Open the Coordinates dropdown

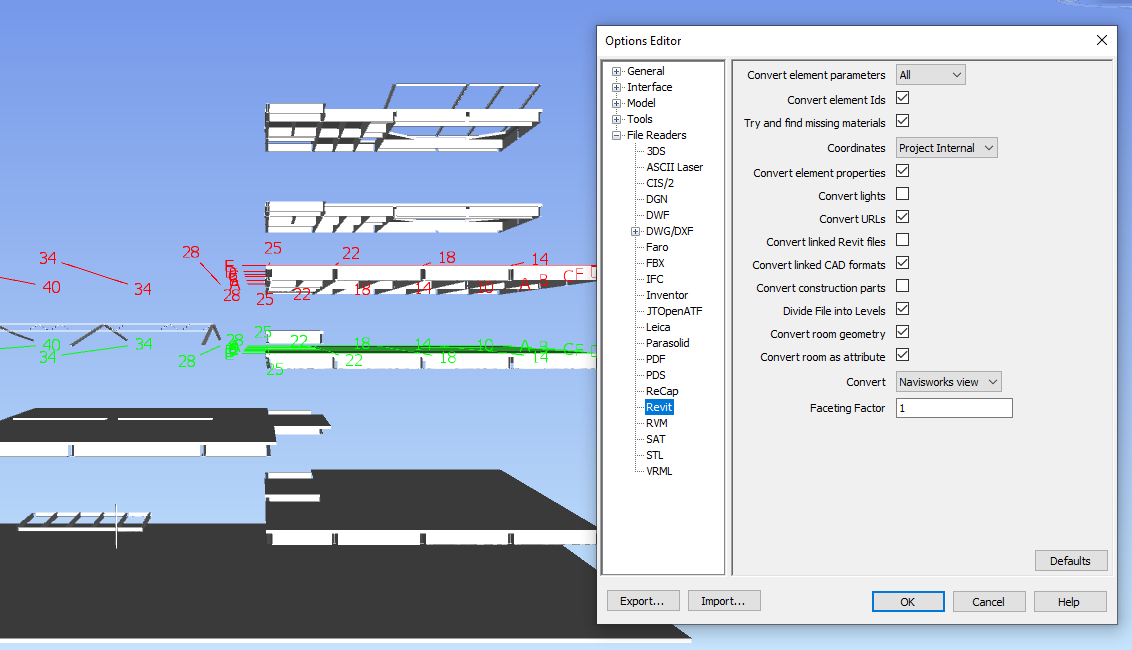pos(946,147)
